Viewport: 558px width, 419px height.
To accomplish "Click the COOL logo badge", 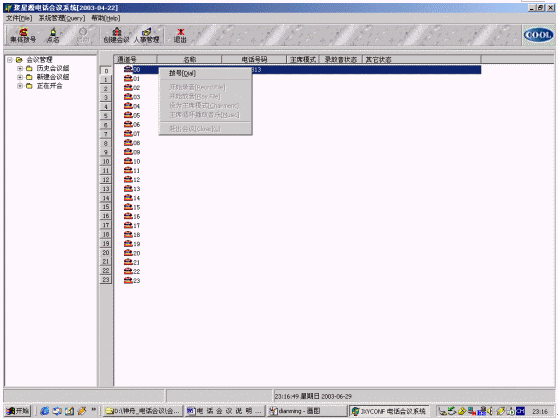I will pos(538,35).
